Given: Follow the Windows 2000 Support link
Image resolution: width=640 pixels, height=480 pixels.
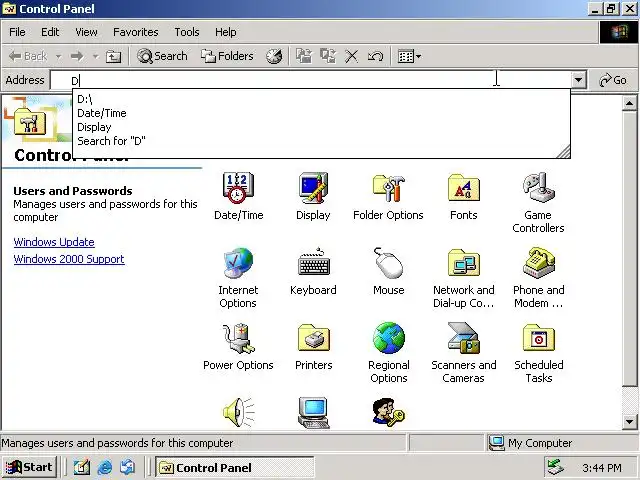Looking at the screenshot, I should tap(69, 259).
